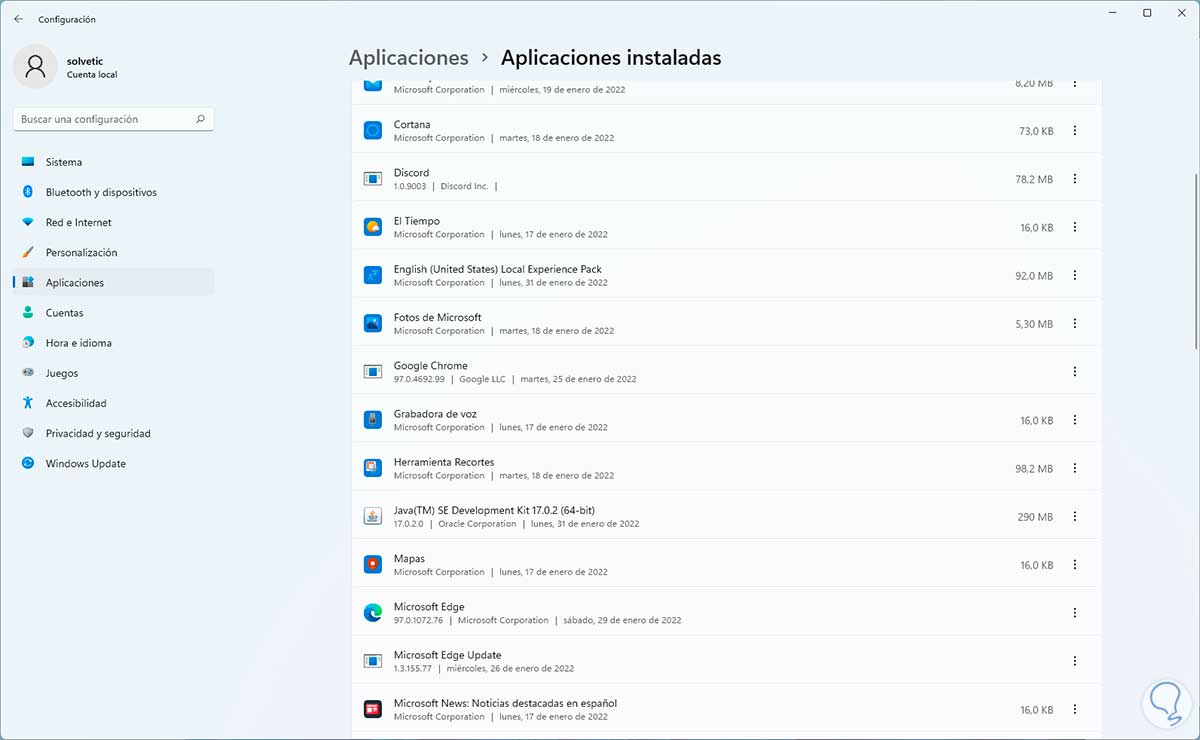Viewport: 1200px width, 740px height.
Task: Click the Google LLC publisher text
Action: pyautogui.click(x=482, y=380)
